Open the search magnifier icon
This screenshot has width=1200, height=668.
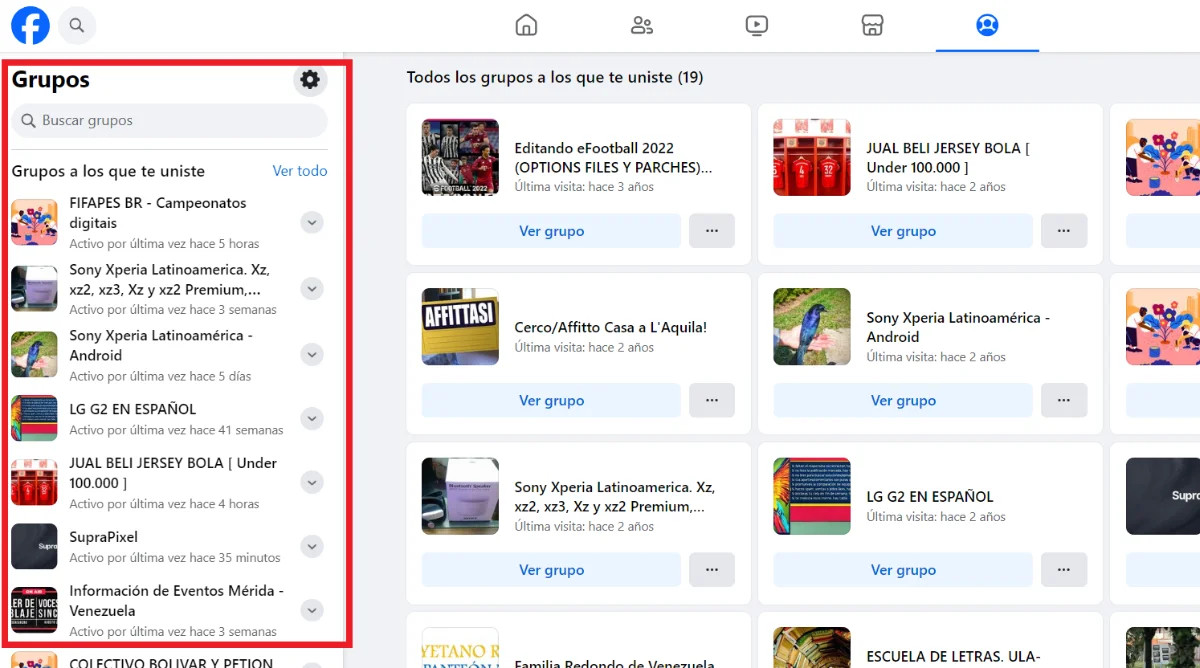(x=77, y=25)
